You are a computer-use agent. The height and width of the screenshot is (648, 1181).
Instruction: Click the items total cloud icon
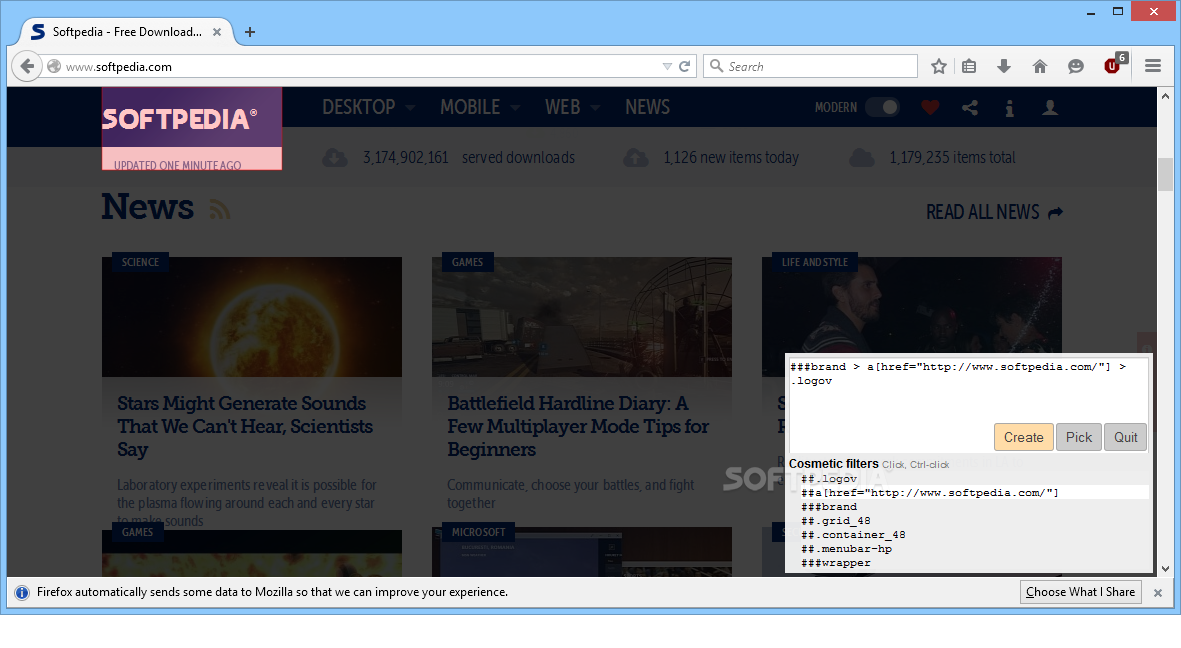click(x=862, y=157)
